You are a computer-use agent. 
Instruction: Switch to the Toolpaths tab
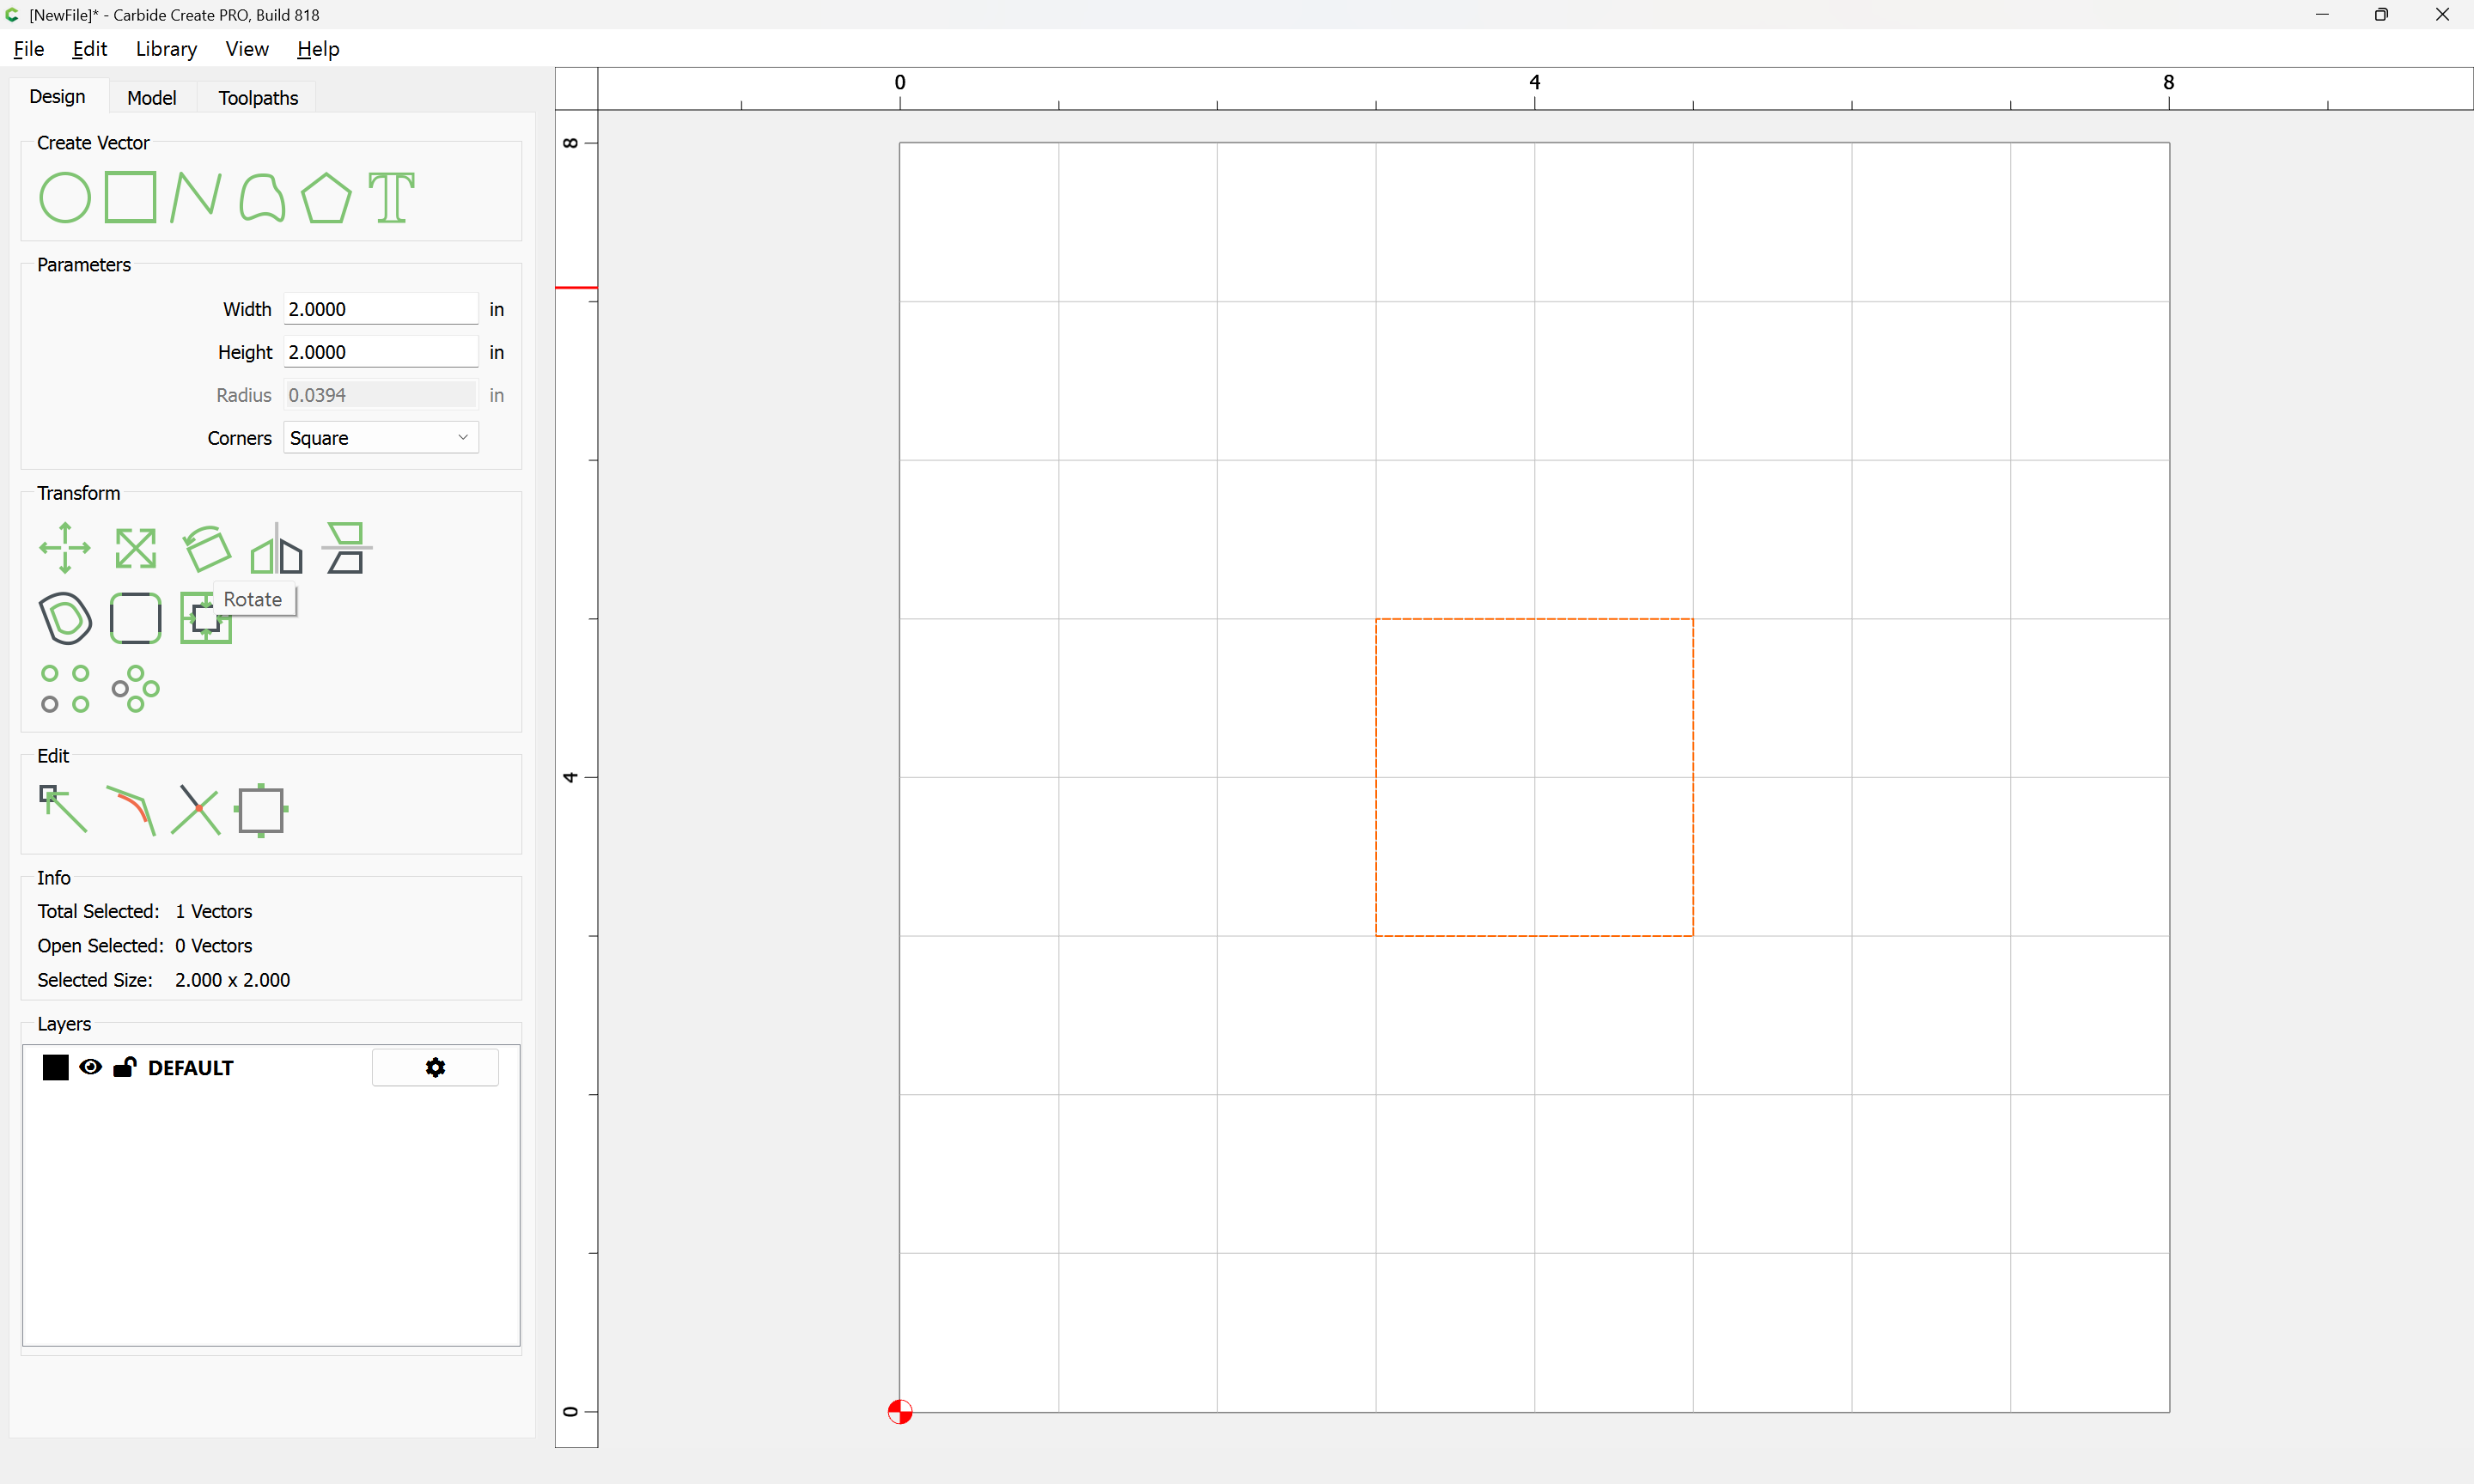258,97
